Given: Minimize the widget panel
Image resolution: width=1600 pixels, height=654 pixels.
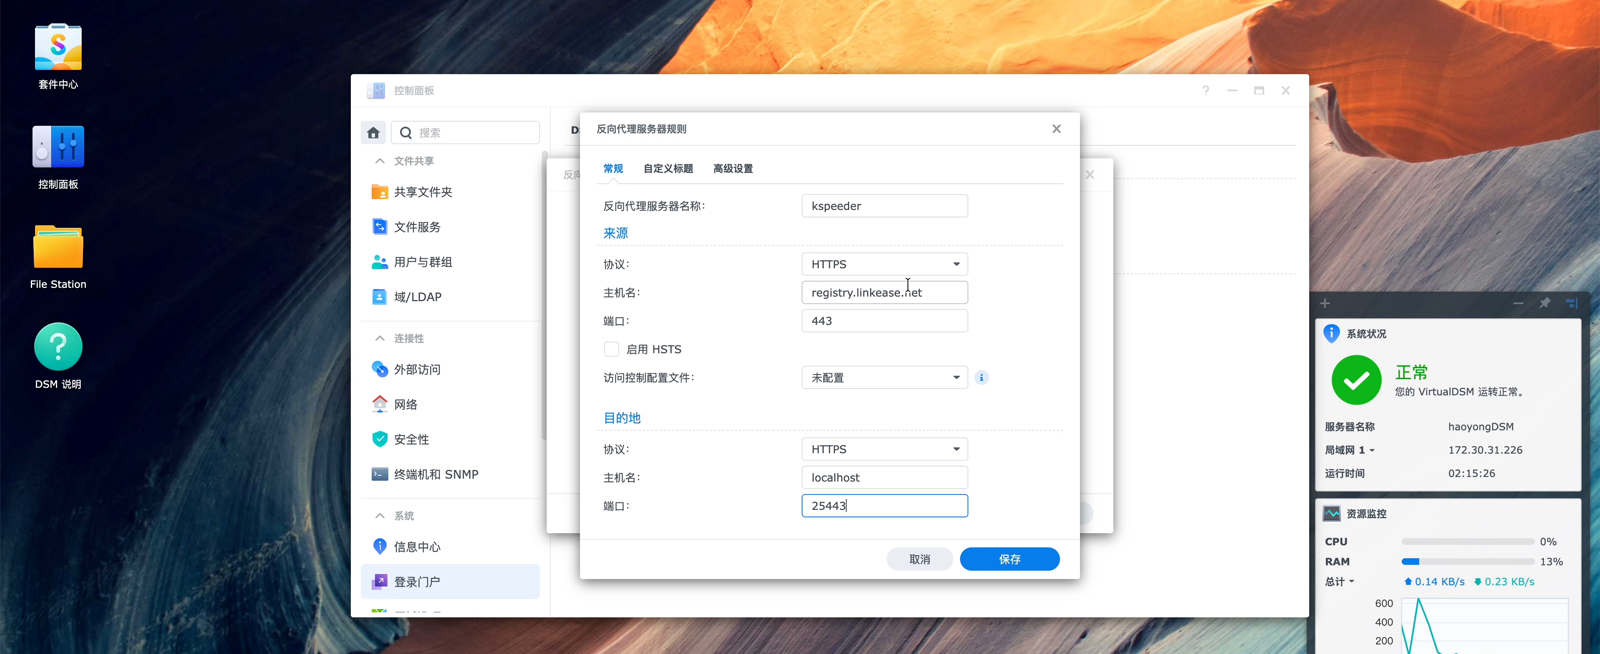Looking at the screenshot, I should coord(1518,303).
